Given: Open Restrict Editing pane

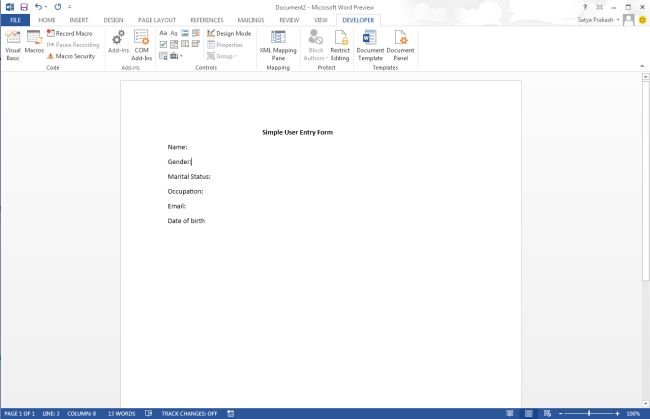Looking at the screenshot, I should 340,46.
